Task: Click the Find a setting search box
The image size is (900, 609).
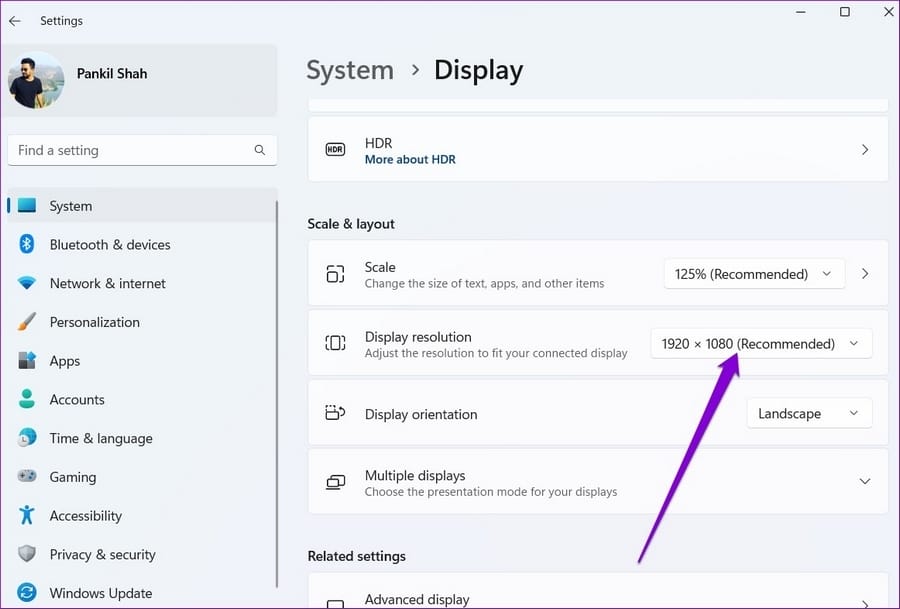Action: tap(130, 150)
